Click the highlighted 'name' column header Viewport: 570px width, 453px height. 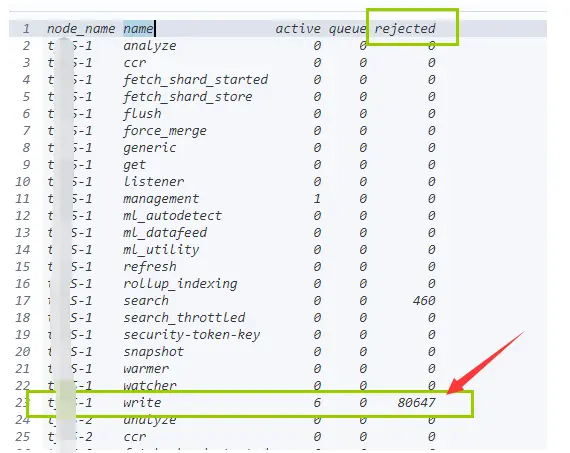(138, 28)
